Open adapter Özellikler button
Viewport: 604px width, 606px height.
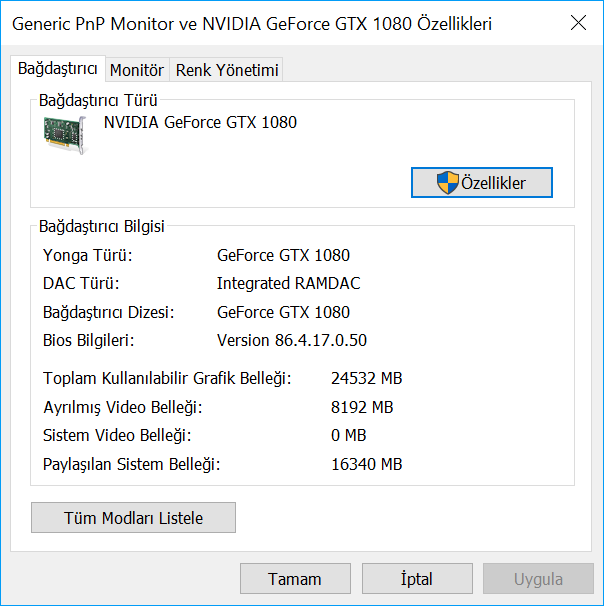482,182
